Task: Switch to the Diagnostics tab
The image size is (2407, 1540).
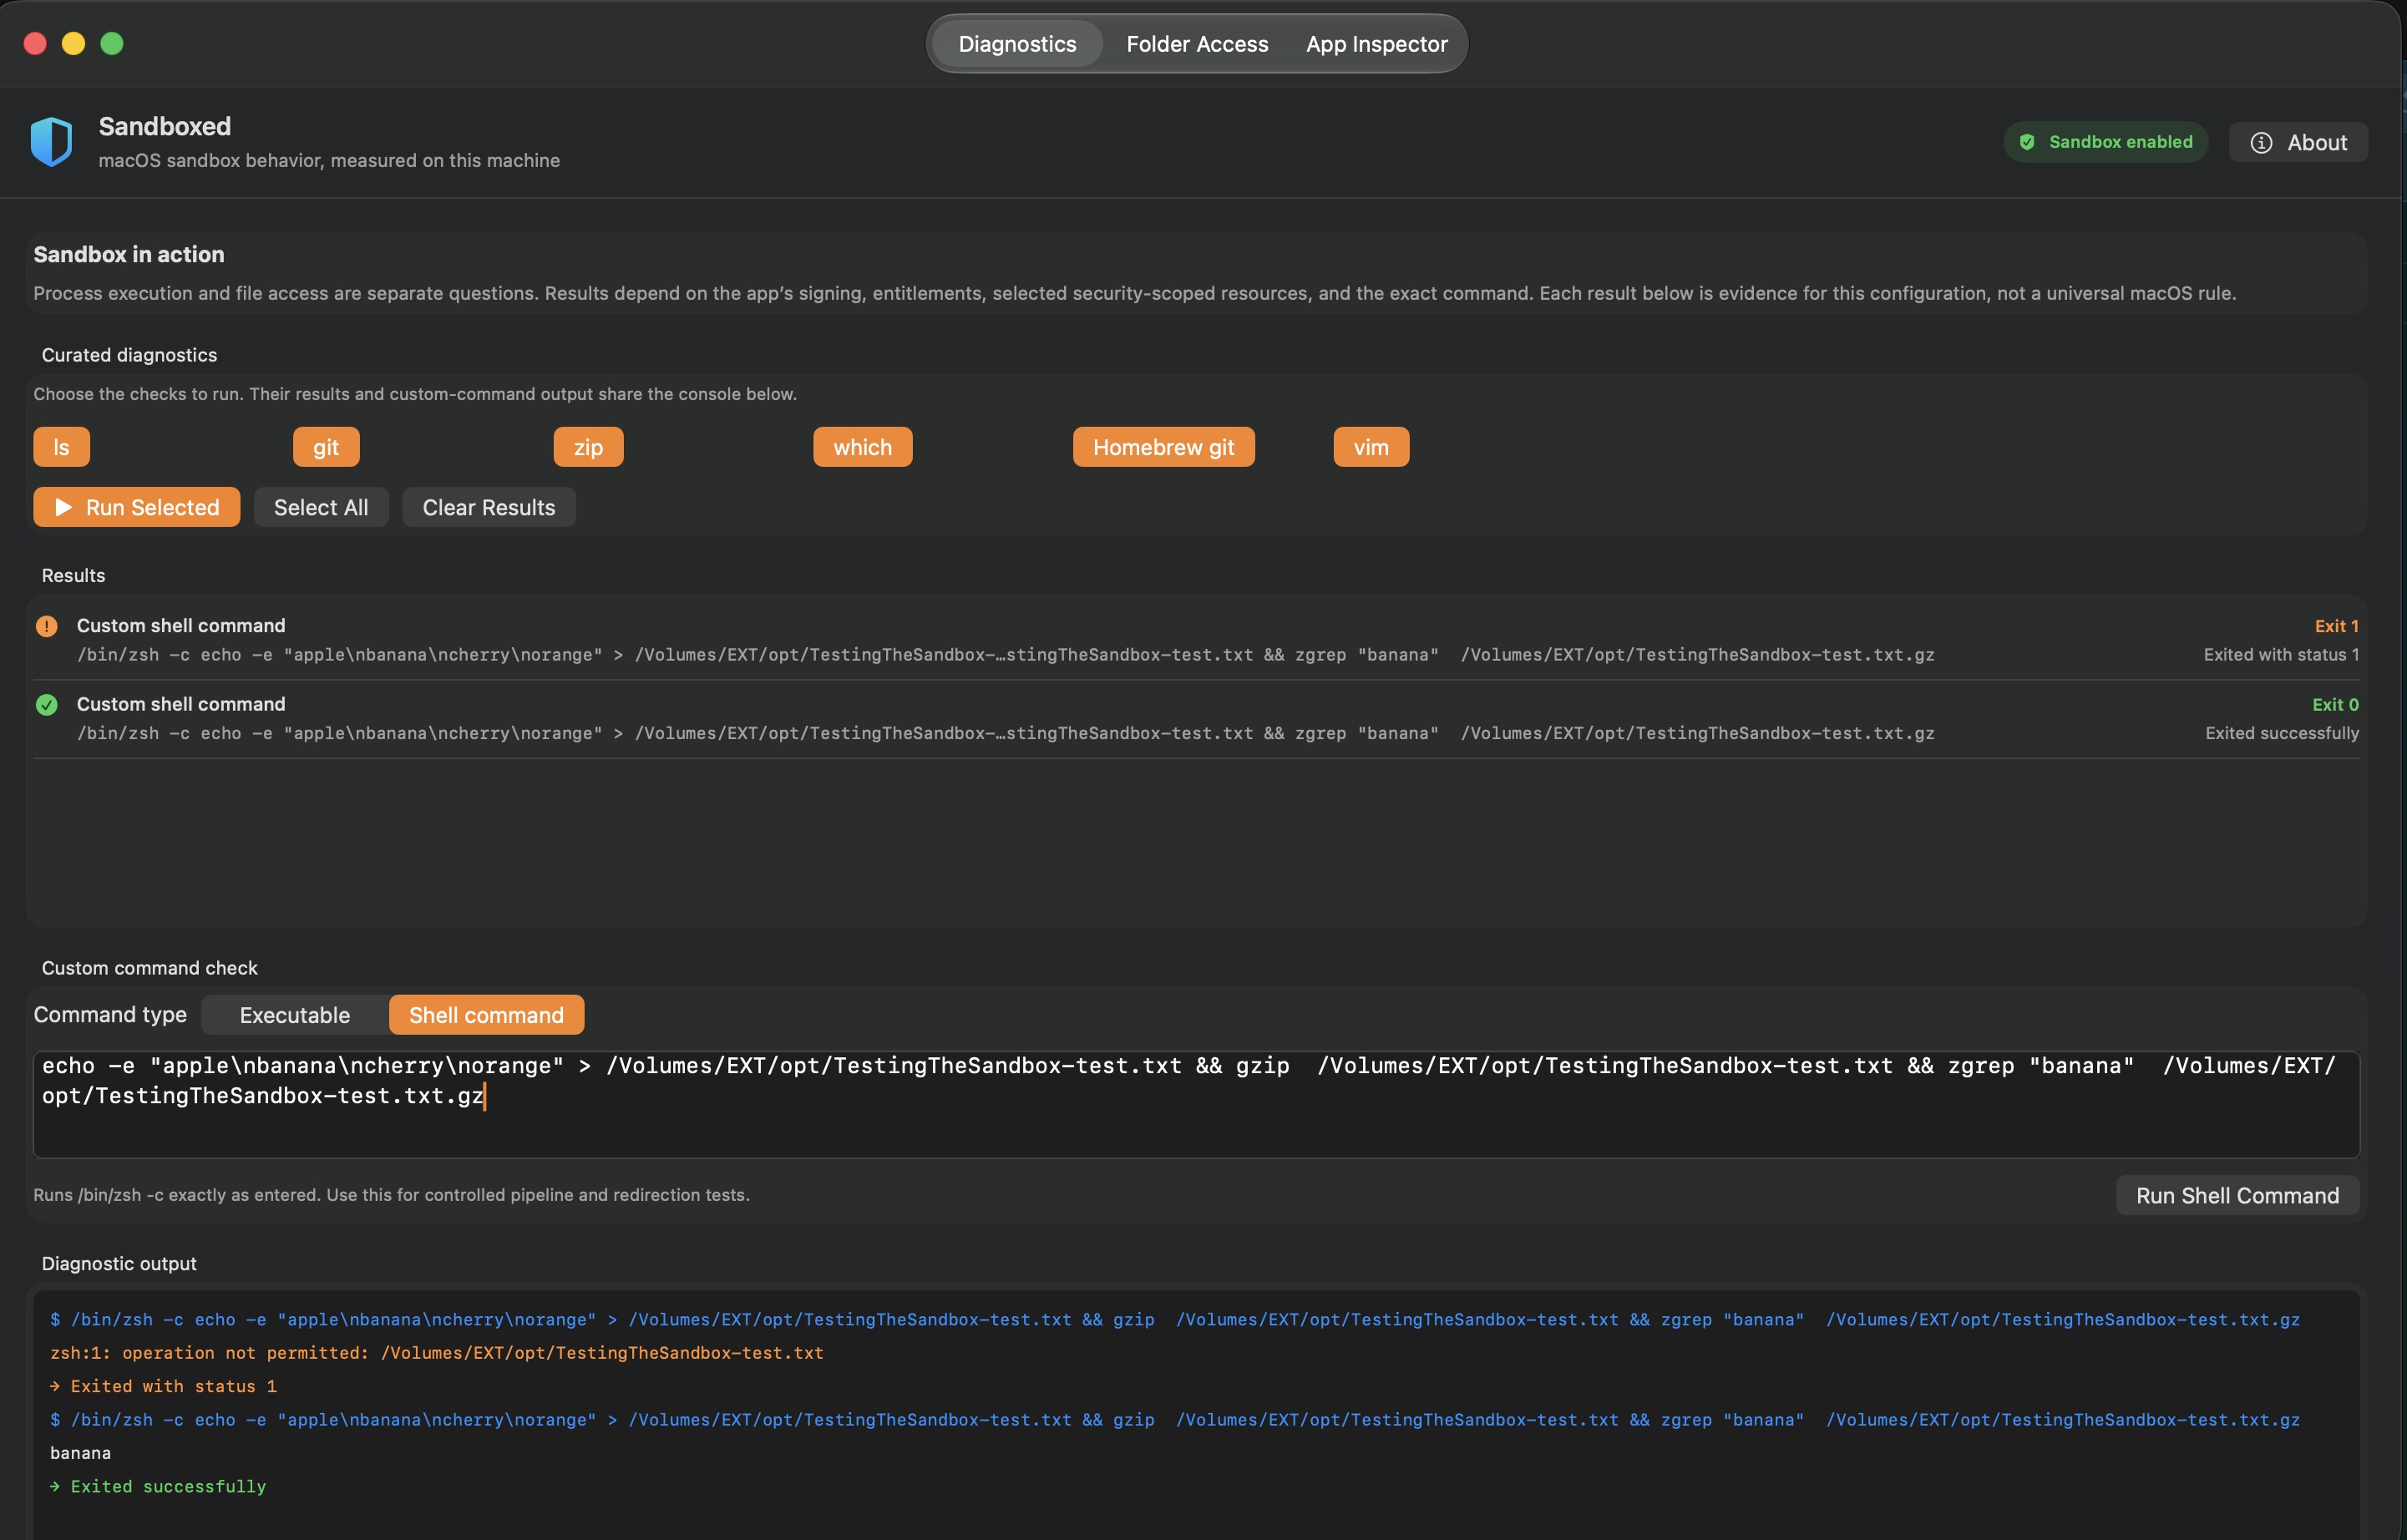Action: 1017,44
